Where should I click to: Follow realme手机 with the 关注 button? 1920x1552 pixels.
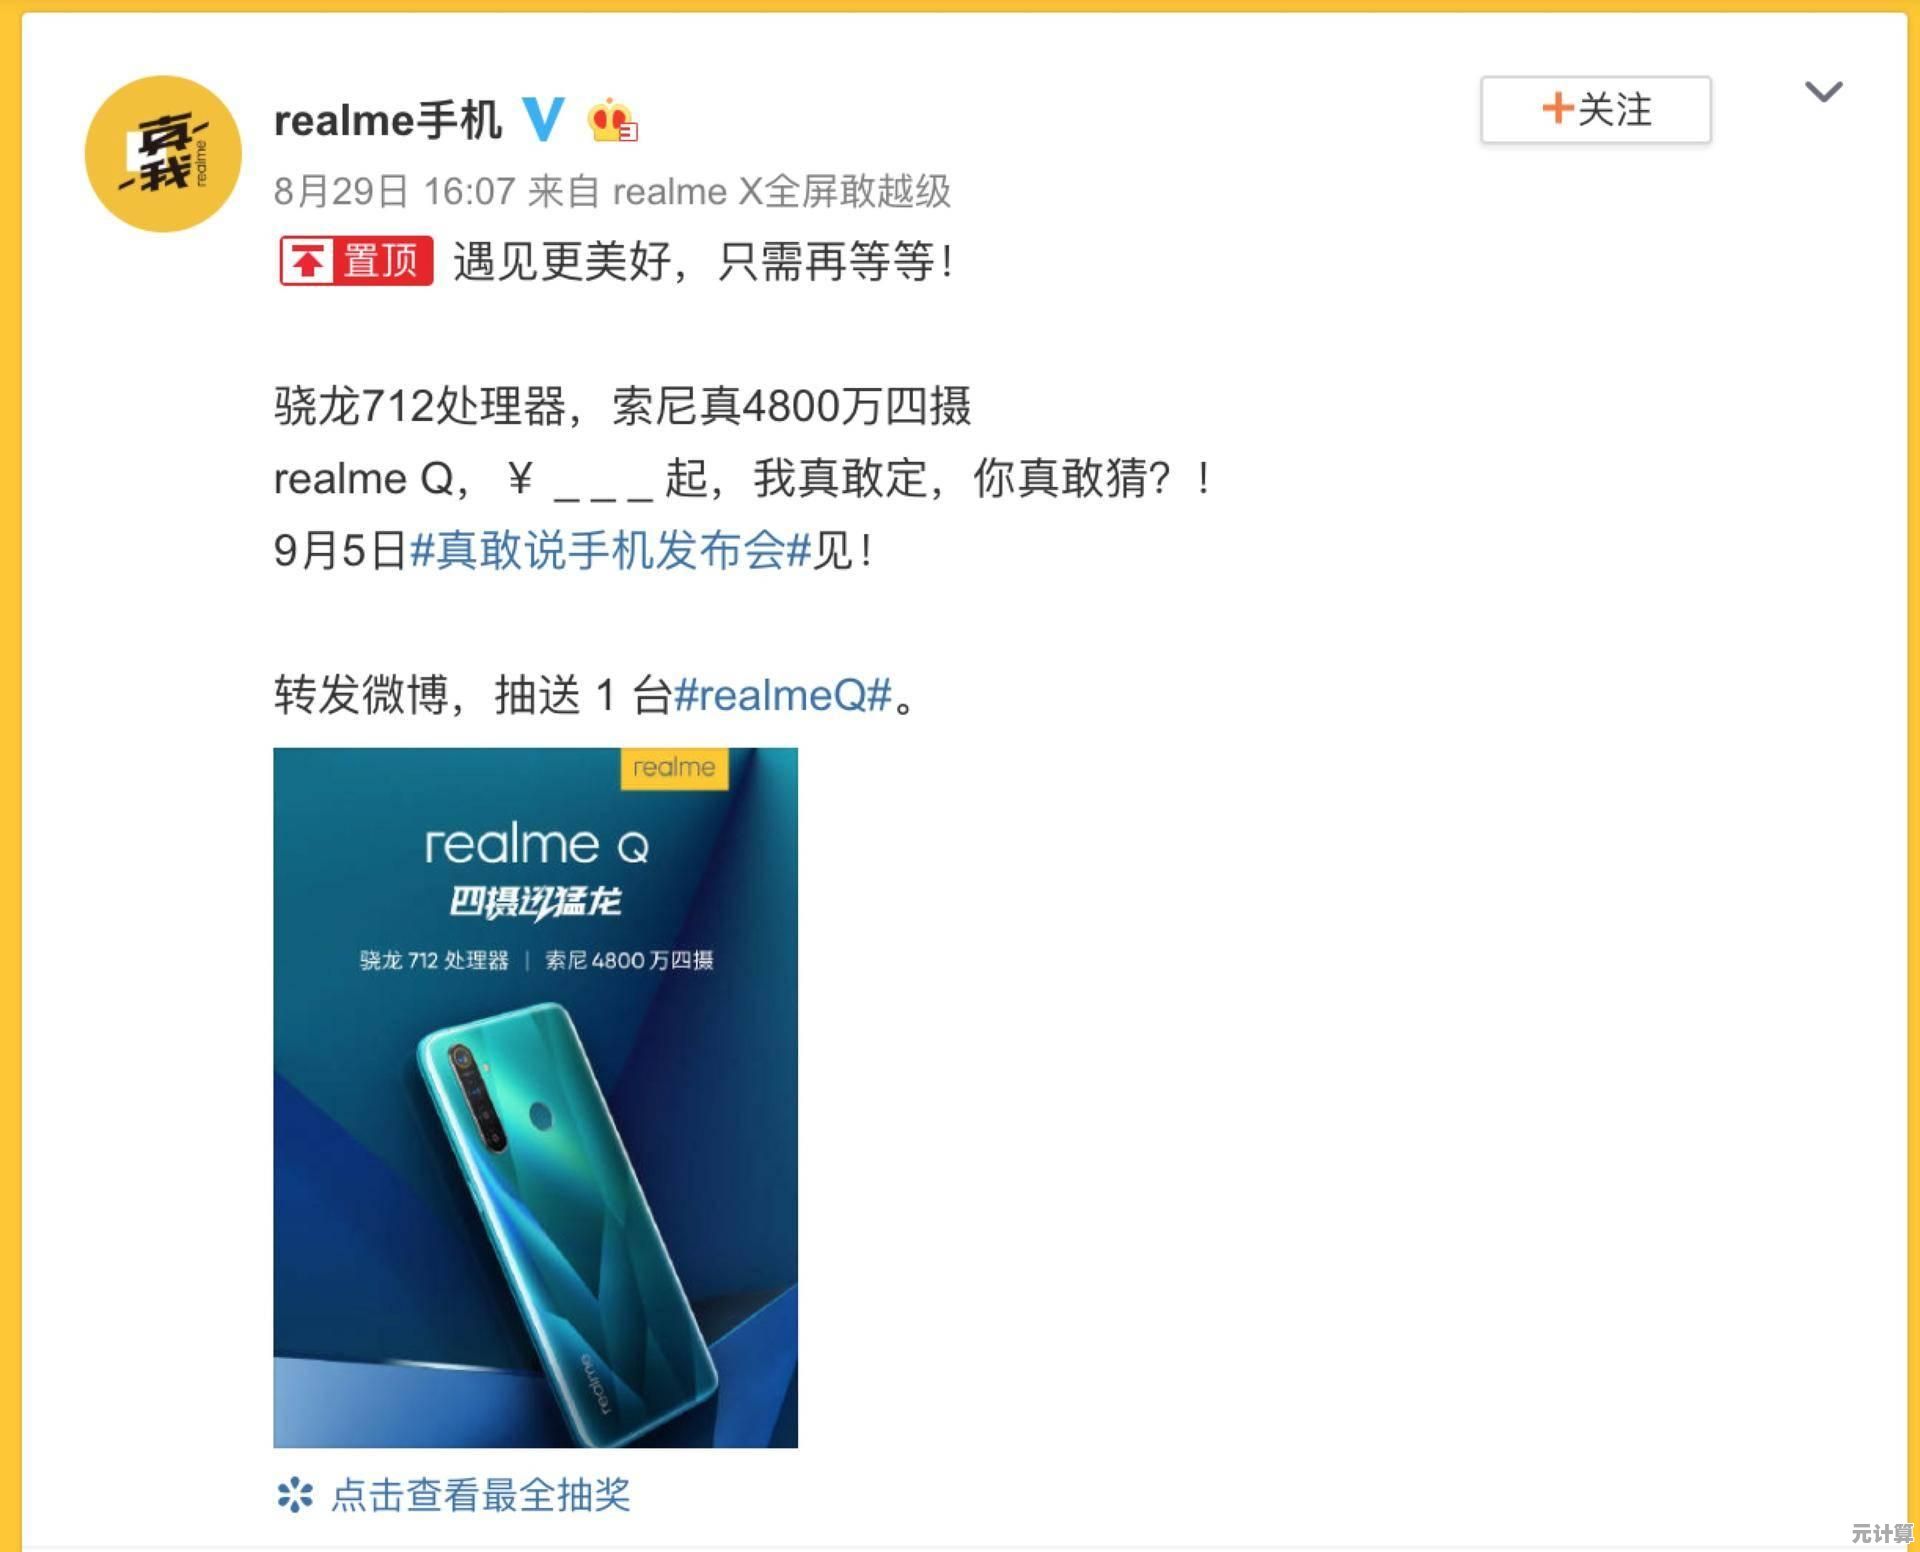tap(1596, 109)
